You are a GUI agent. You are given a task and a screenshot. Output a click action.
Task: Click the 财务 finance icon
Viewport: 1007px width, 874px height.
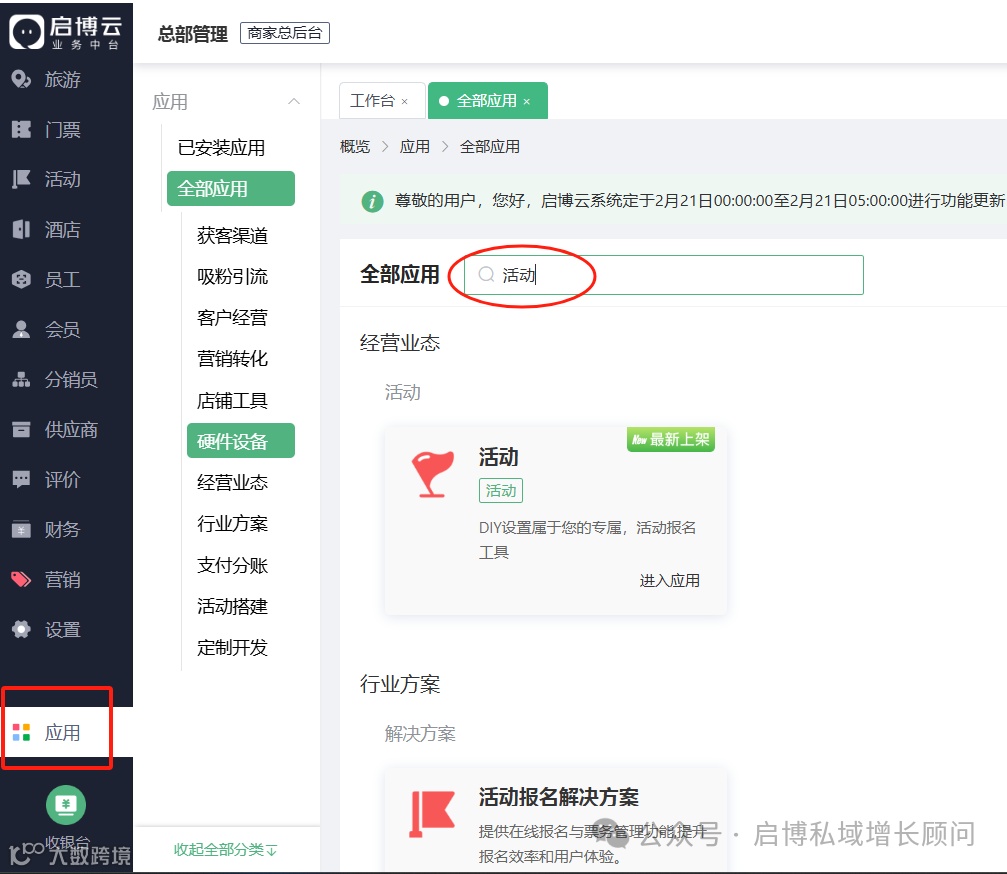(21, 529)
